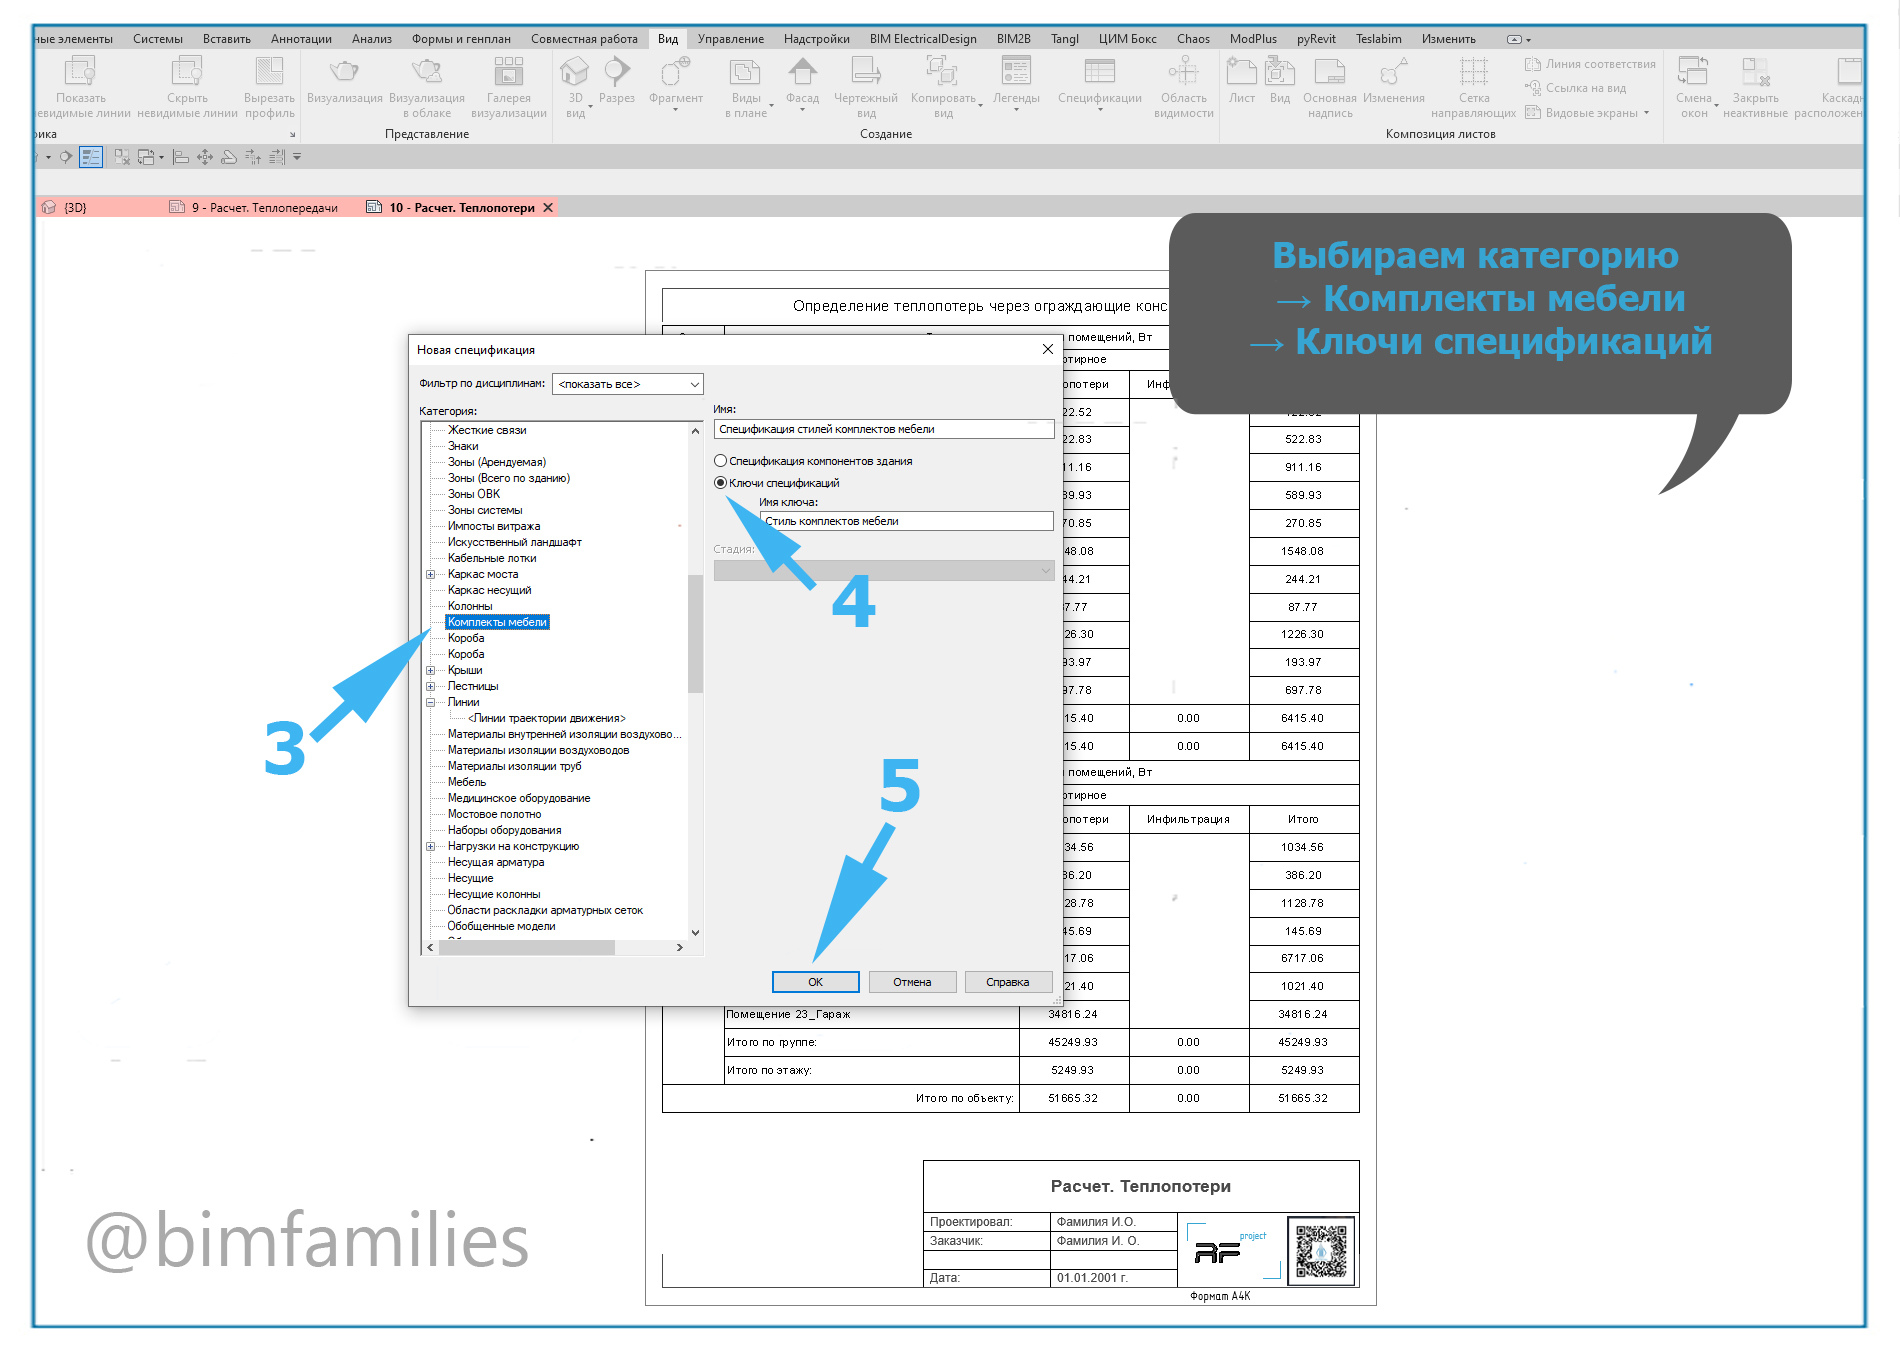
Task: Click the Сетка направляющих tool
Action: 1474,86
